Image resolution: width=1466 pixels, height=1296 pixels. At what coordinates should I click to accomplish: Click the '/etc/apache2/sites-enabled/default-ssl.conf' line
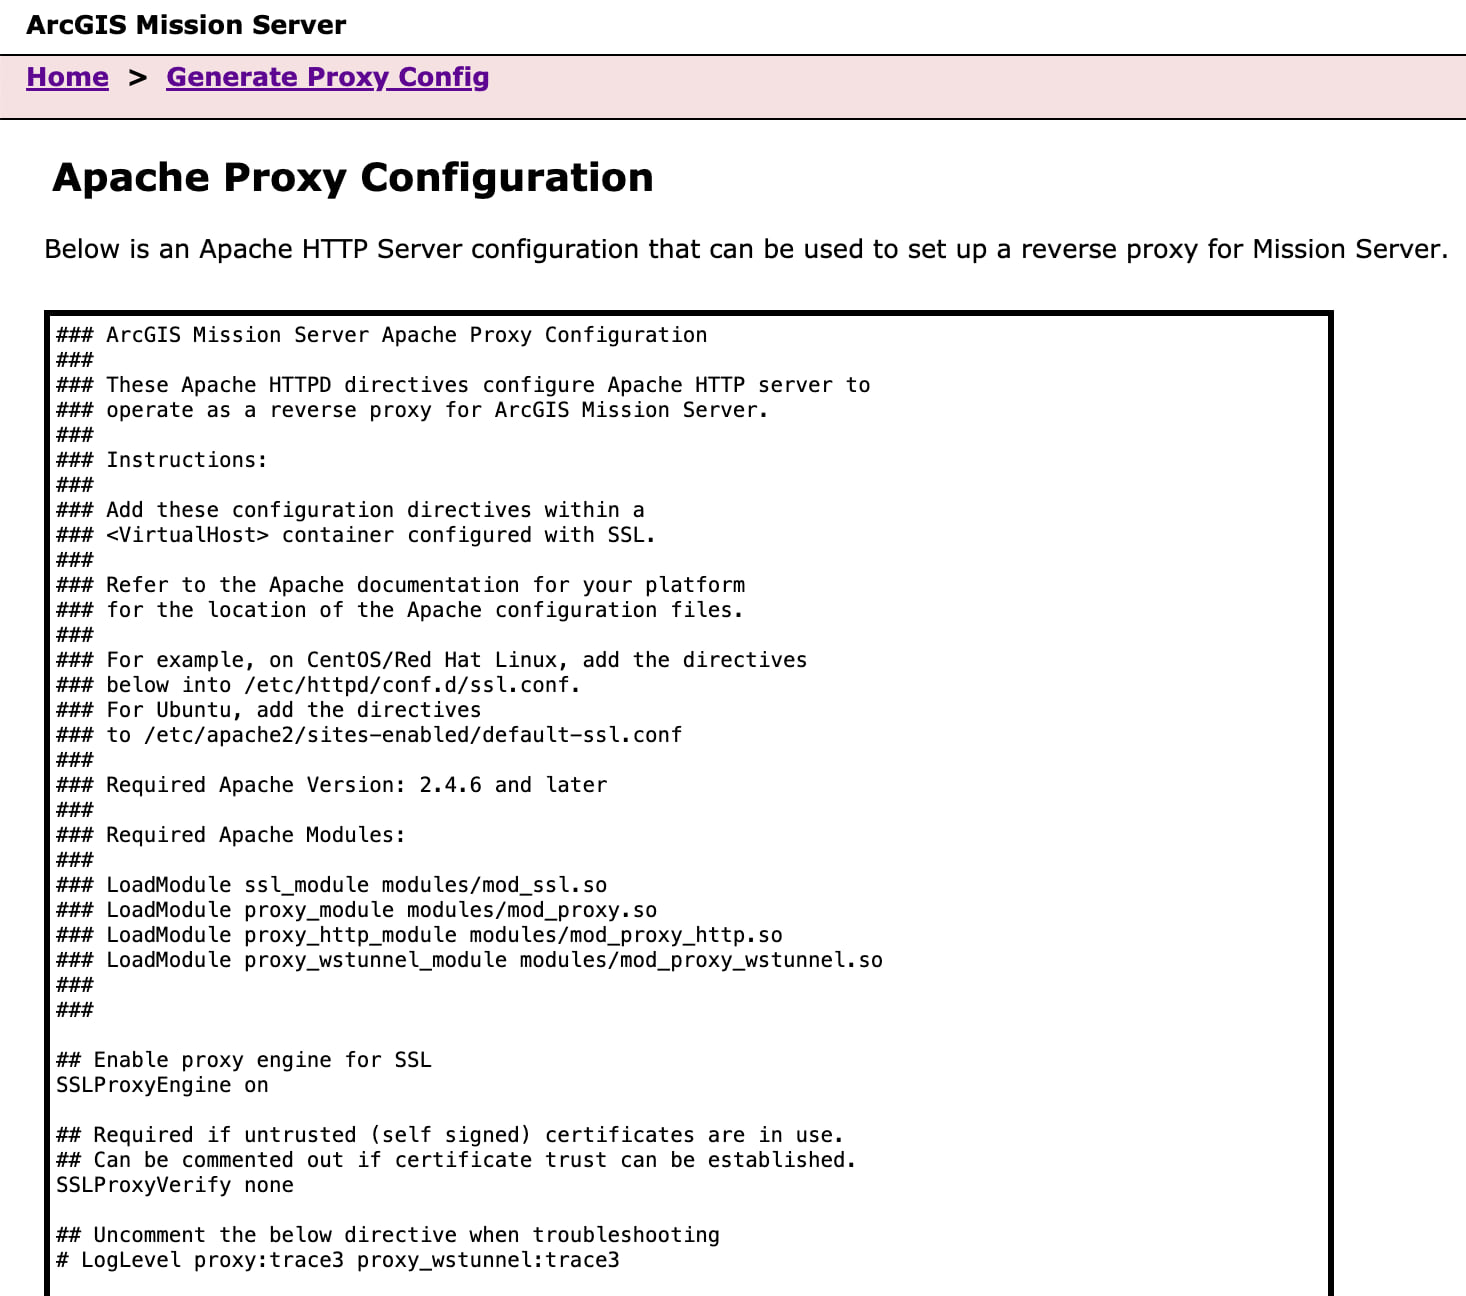pyautogui.click(x=369, y=735)
